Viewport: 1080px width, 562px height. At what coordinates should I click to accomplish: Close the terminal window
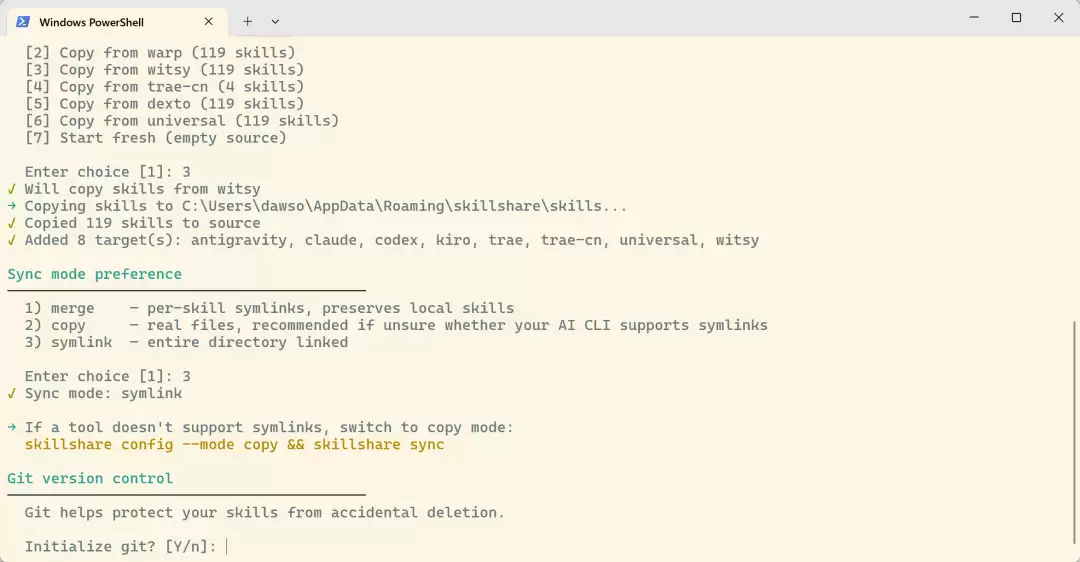(1059, 18)
